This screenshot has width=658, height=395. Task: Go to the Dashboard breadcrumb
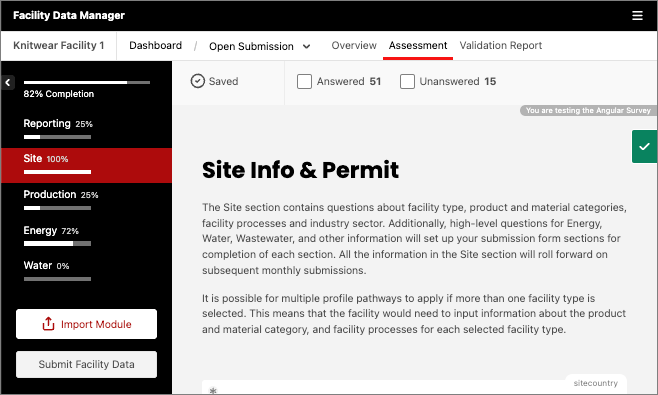(155, 45)
